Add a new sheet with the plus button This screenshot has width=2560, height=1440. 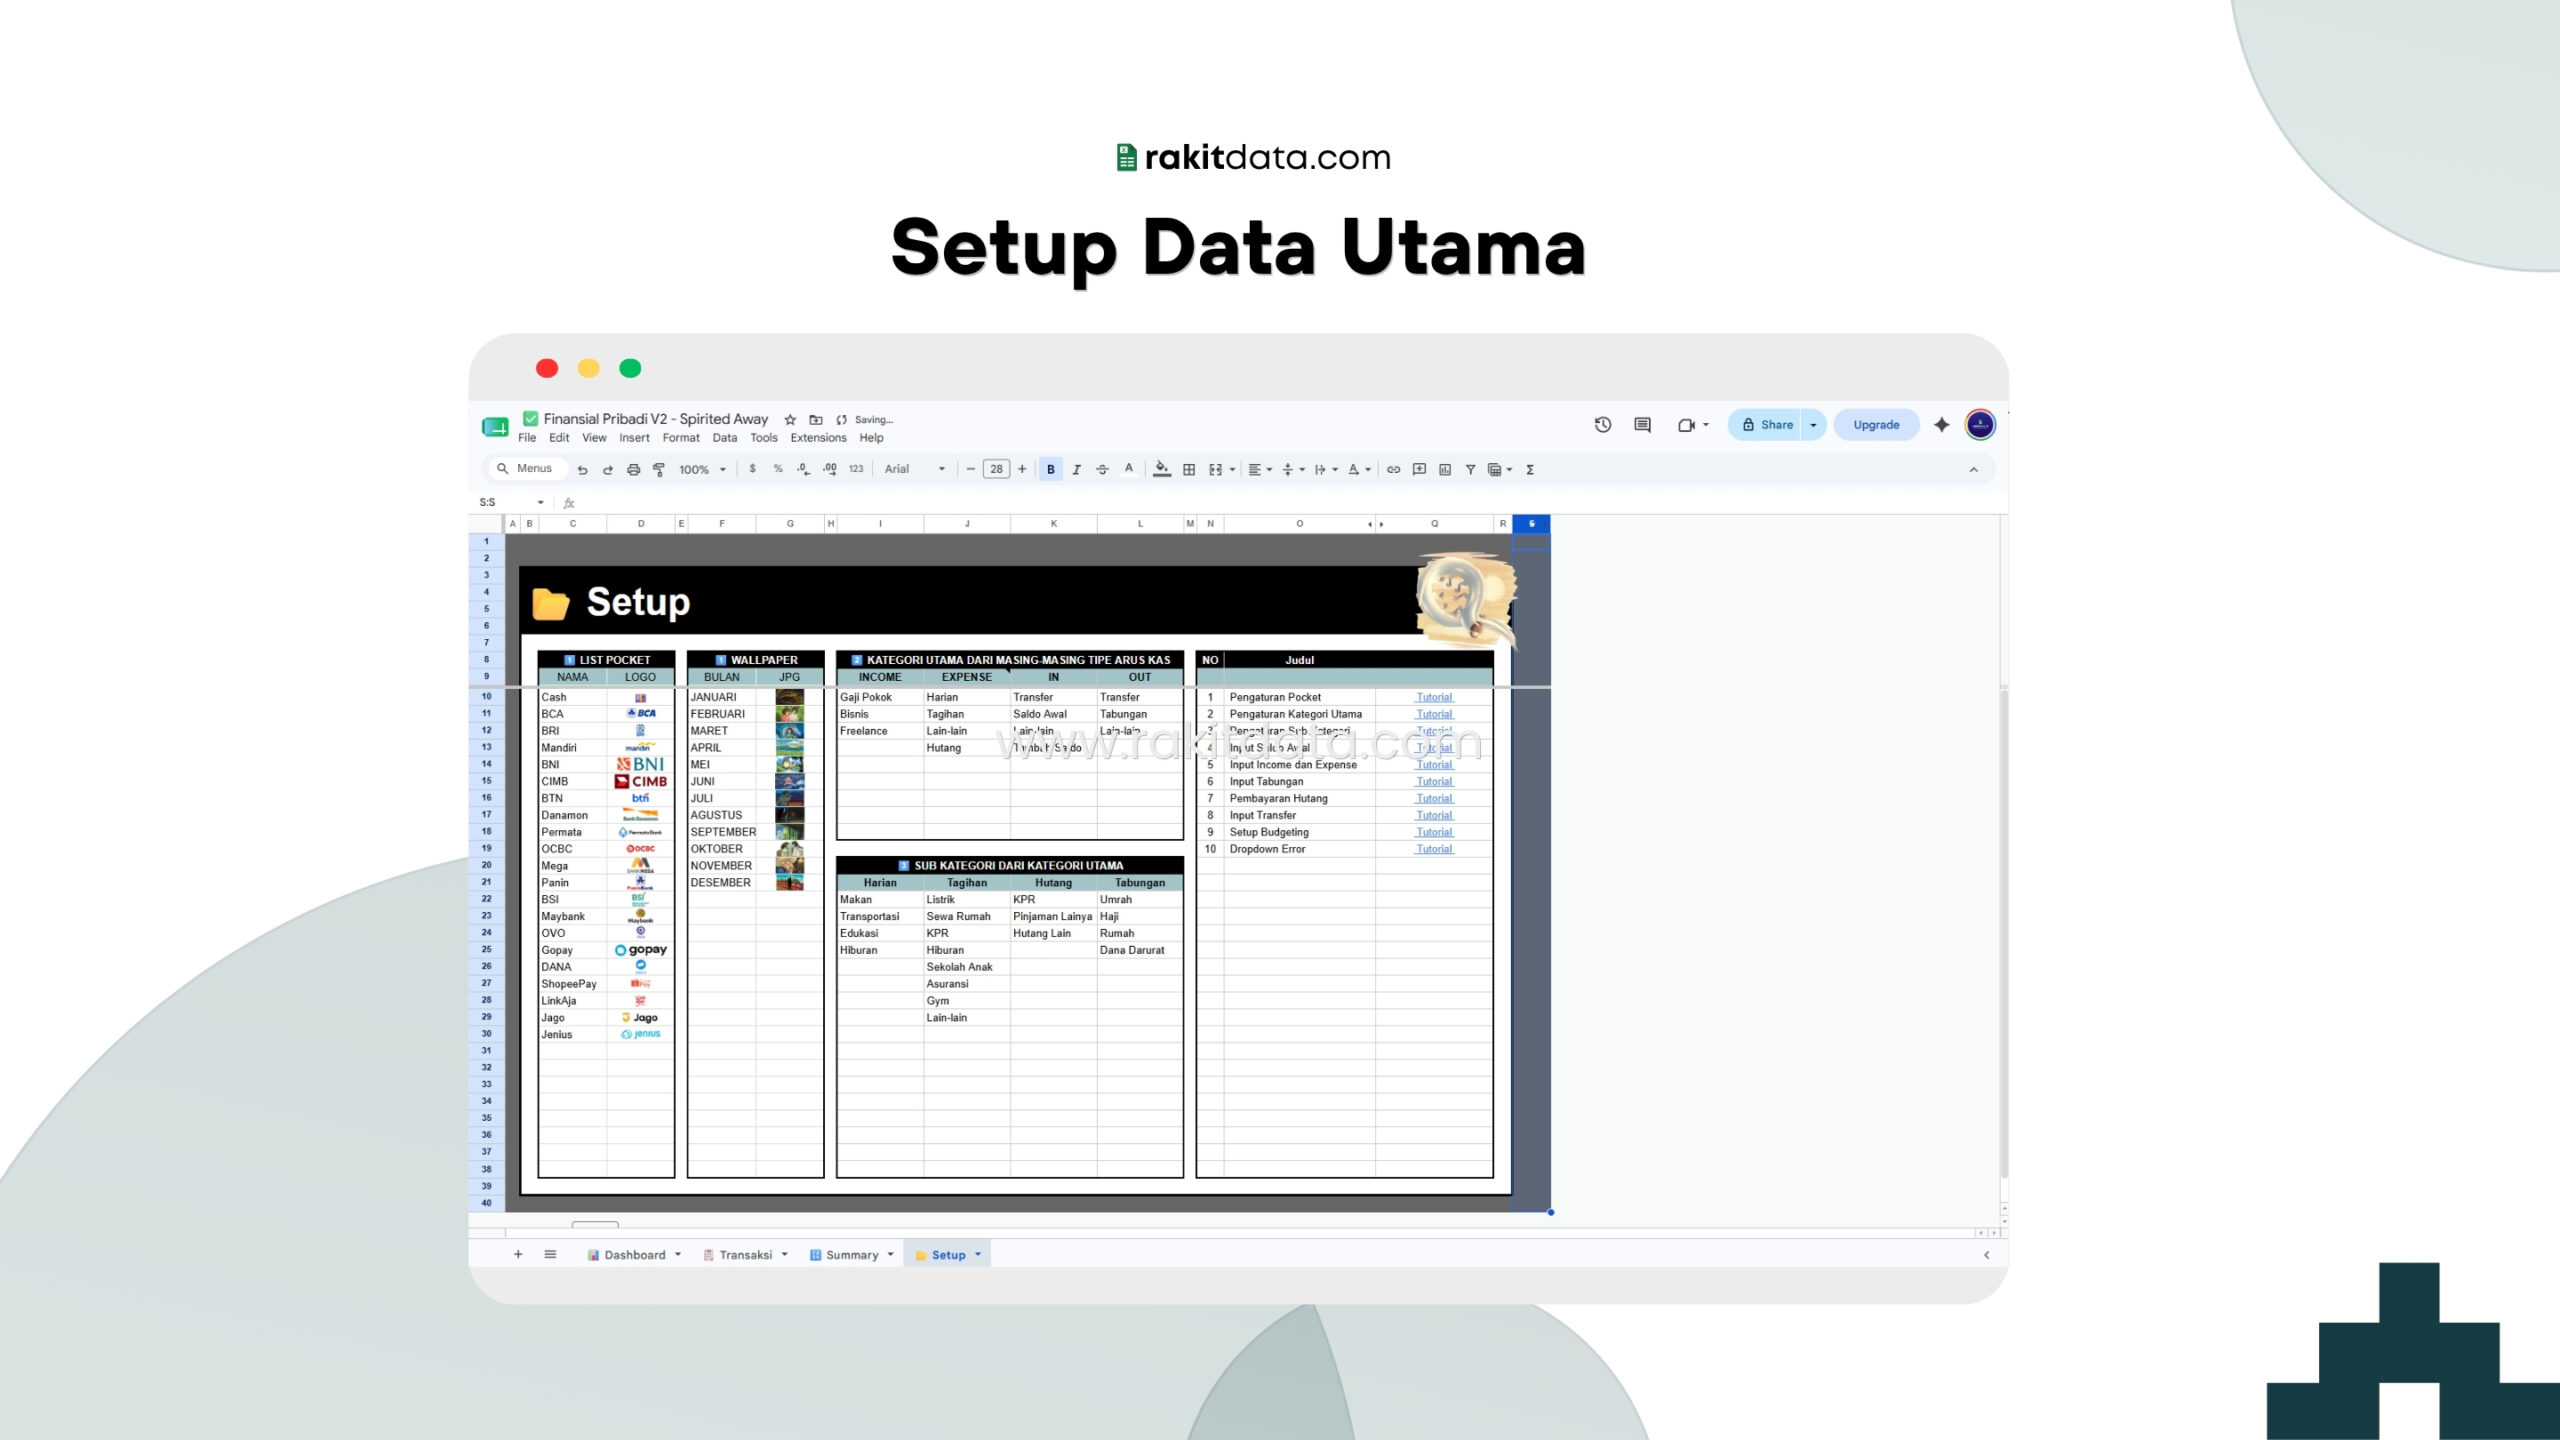click(518, 1254)
